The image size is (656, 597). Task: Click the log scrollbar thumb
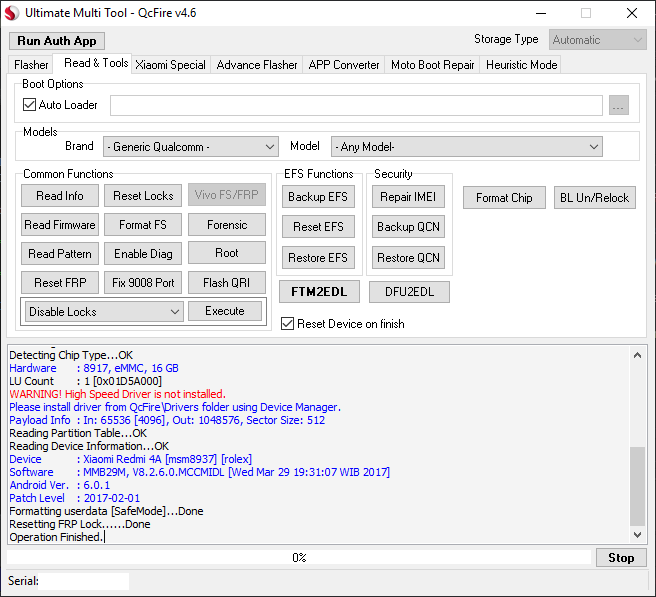pos(637,486)
